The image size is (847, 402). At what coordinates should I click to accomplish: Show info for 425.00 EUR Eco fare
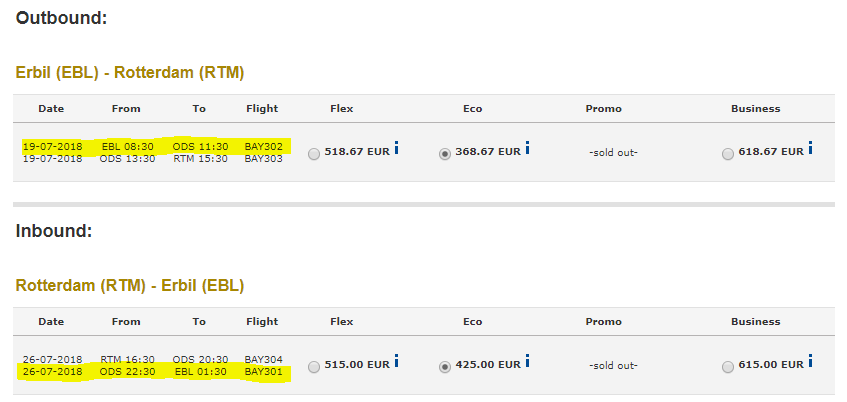point(528,361)
